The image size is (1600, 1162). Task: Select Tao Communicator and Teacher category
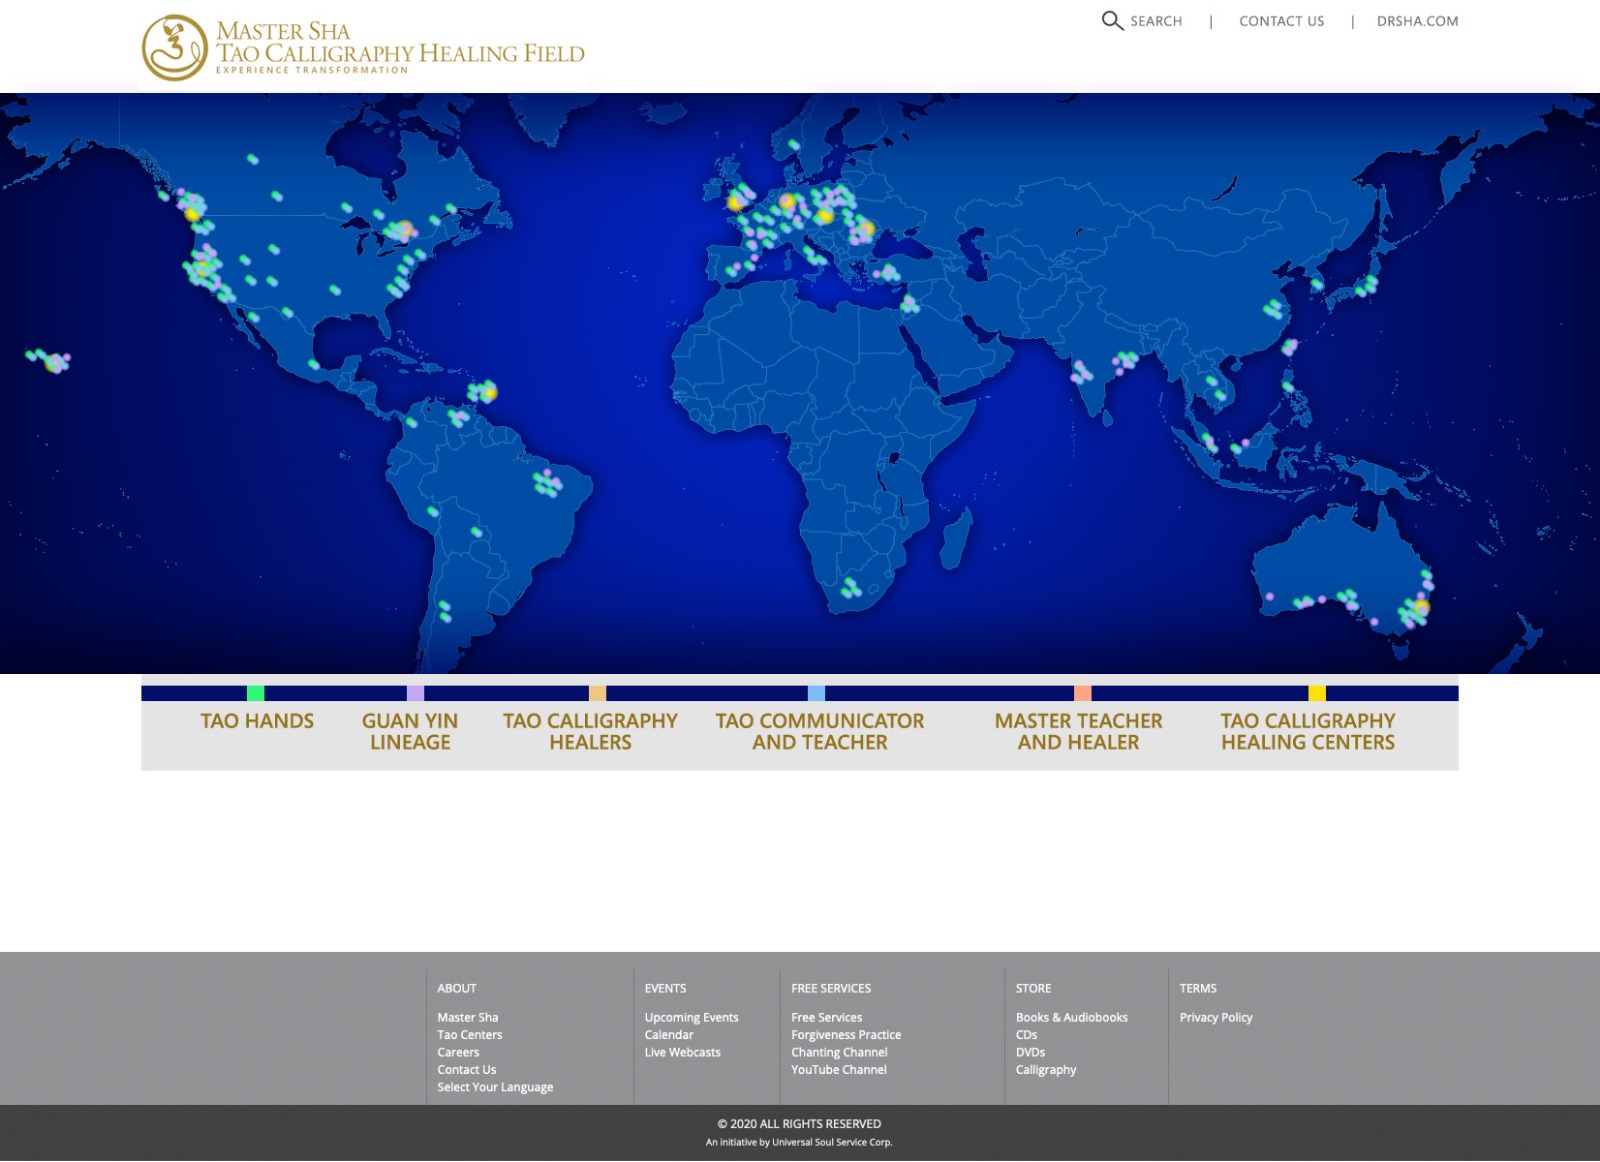click(820, 732)
